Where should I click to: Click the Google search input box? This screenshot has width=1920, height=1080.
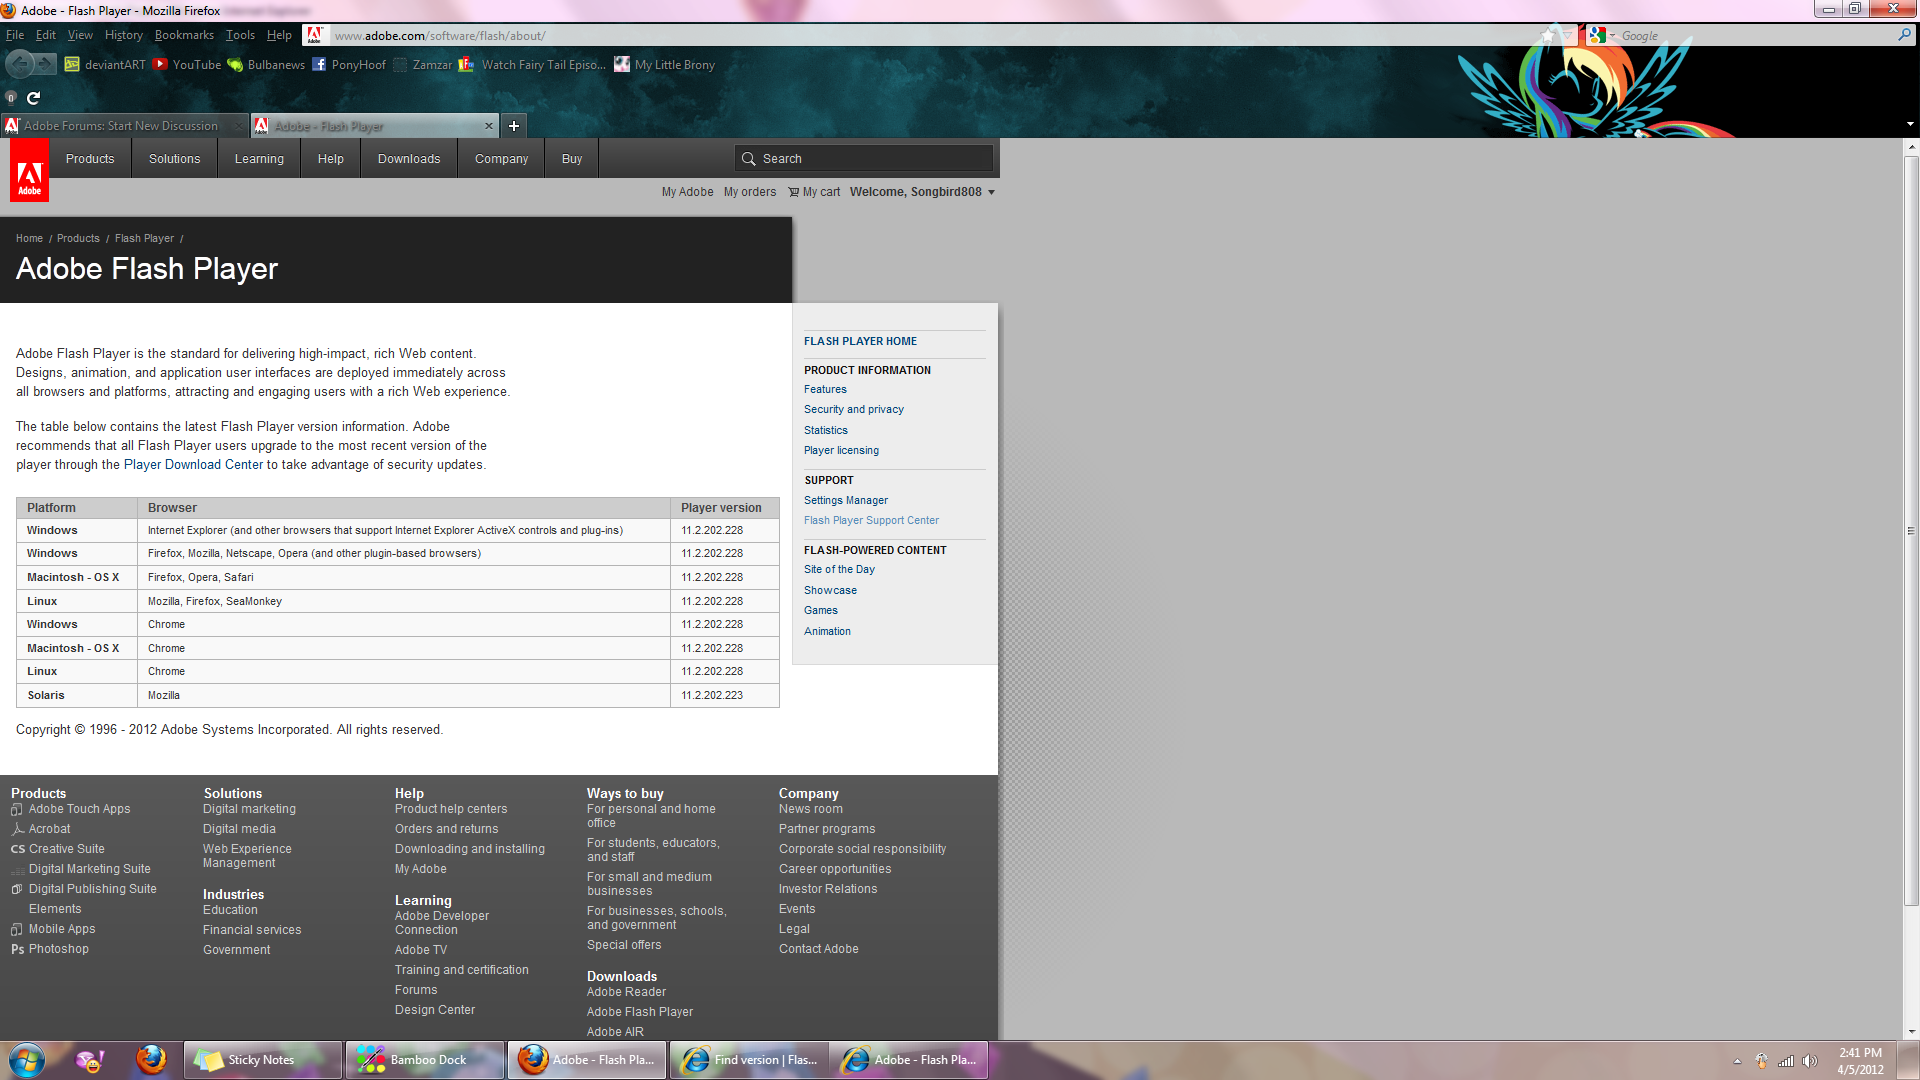pos(1755,35)
